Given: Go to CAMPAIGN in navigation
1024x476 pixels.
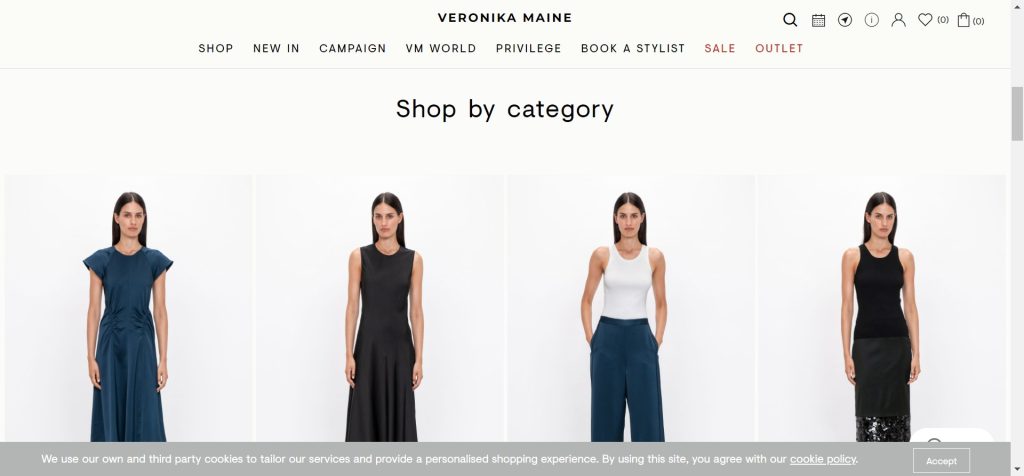Looking at the screenshot, I should (353, 48).
